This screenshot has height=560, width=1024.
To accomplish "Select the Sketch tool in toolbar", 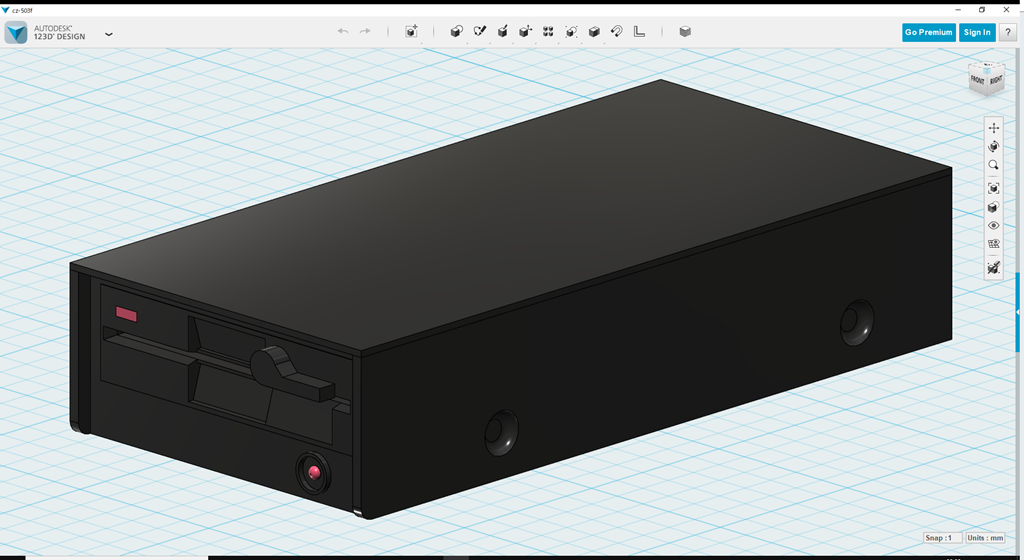I will tap(480, 32).
